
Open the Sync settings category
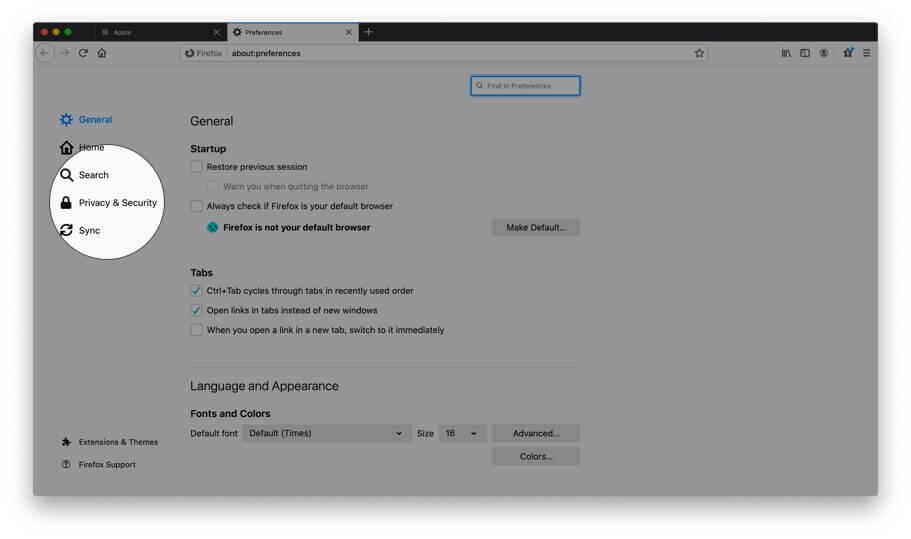point(80,231)
